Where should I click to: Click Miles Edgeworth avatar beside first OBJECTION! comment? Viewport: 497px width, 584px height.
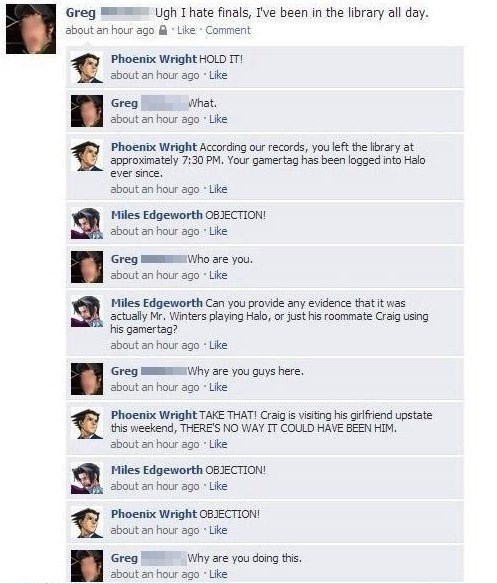[87, 223]
